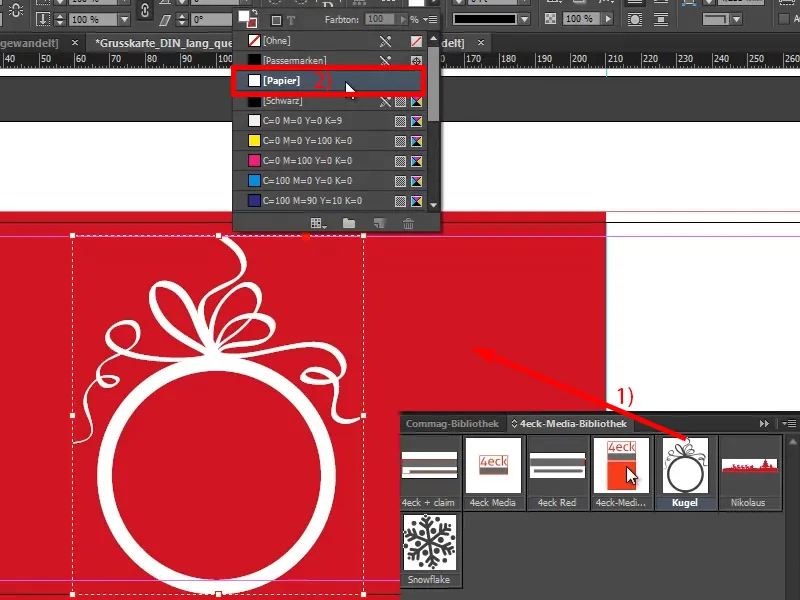Switch to the 4eck-Media-Bibliothek tab
This screenshot has width=800, height=600.
[x=568, y=423]
